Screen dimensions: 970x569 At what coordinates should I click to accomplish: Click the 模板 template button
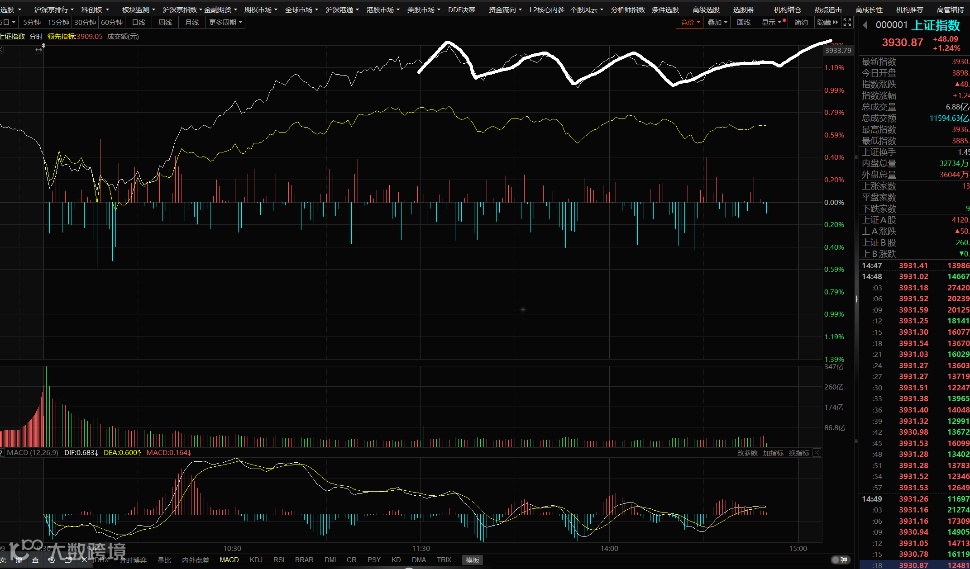(473, 560)
